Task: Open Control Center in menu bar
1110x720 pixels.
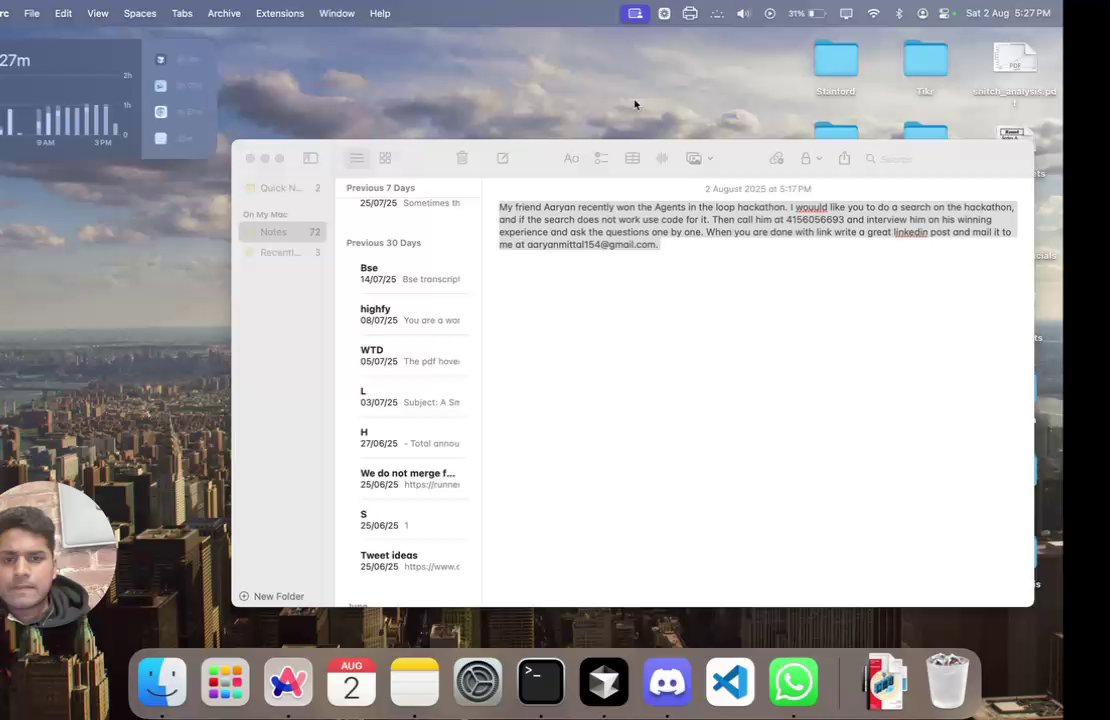Action: point(945,13)
